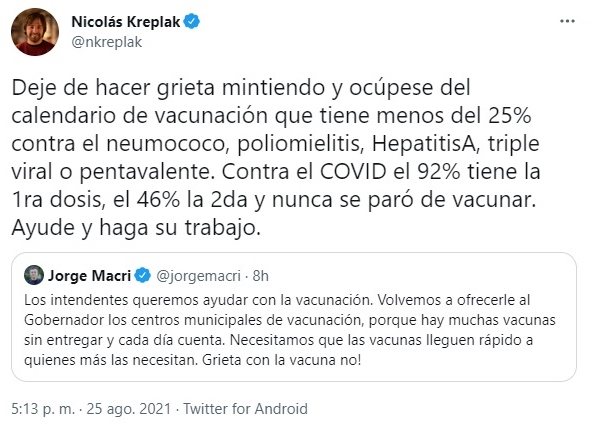Open the quoted tweet about vacunación
Image resolution: width=593 pixels, height=431 pixels.
pyautogui.click(x=294, y=317)
